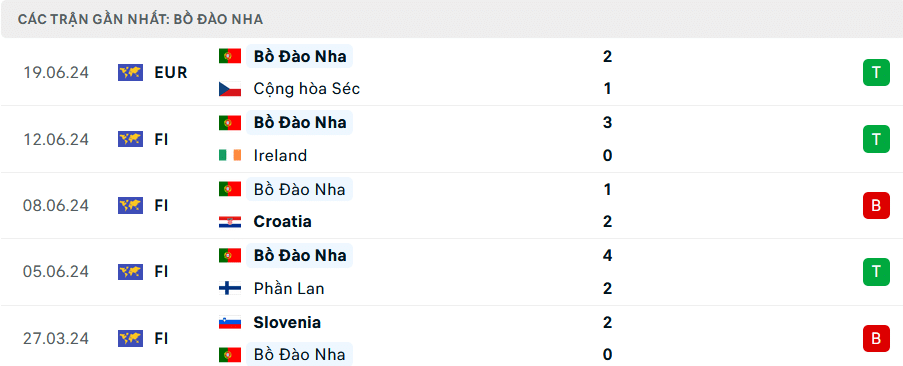
Task: Open the Cộng hòa Séc team link
Action: [x=306, y=89]
